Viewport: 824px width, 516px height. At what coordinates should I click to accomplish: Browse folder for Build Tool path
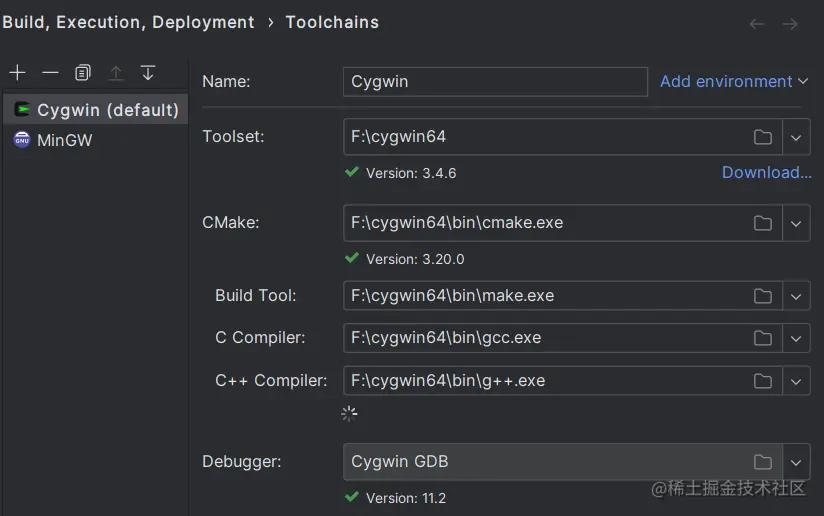pos(763,296)
